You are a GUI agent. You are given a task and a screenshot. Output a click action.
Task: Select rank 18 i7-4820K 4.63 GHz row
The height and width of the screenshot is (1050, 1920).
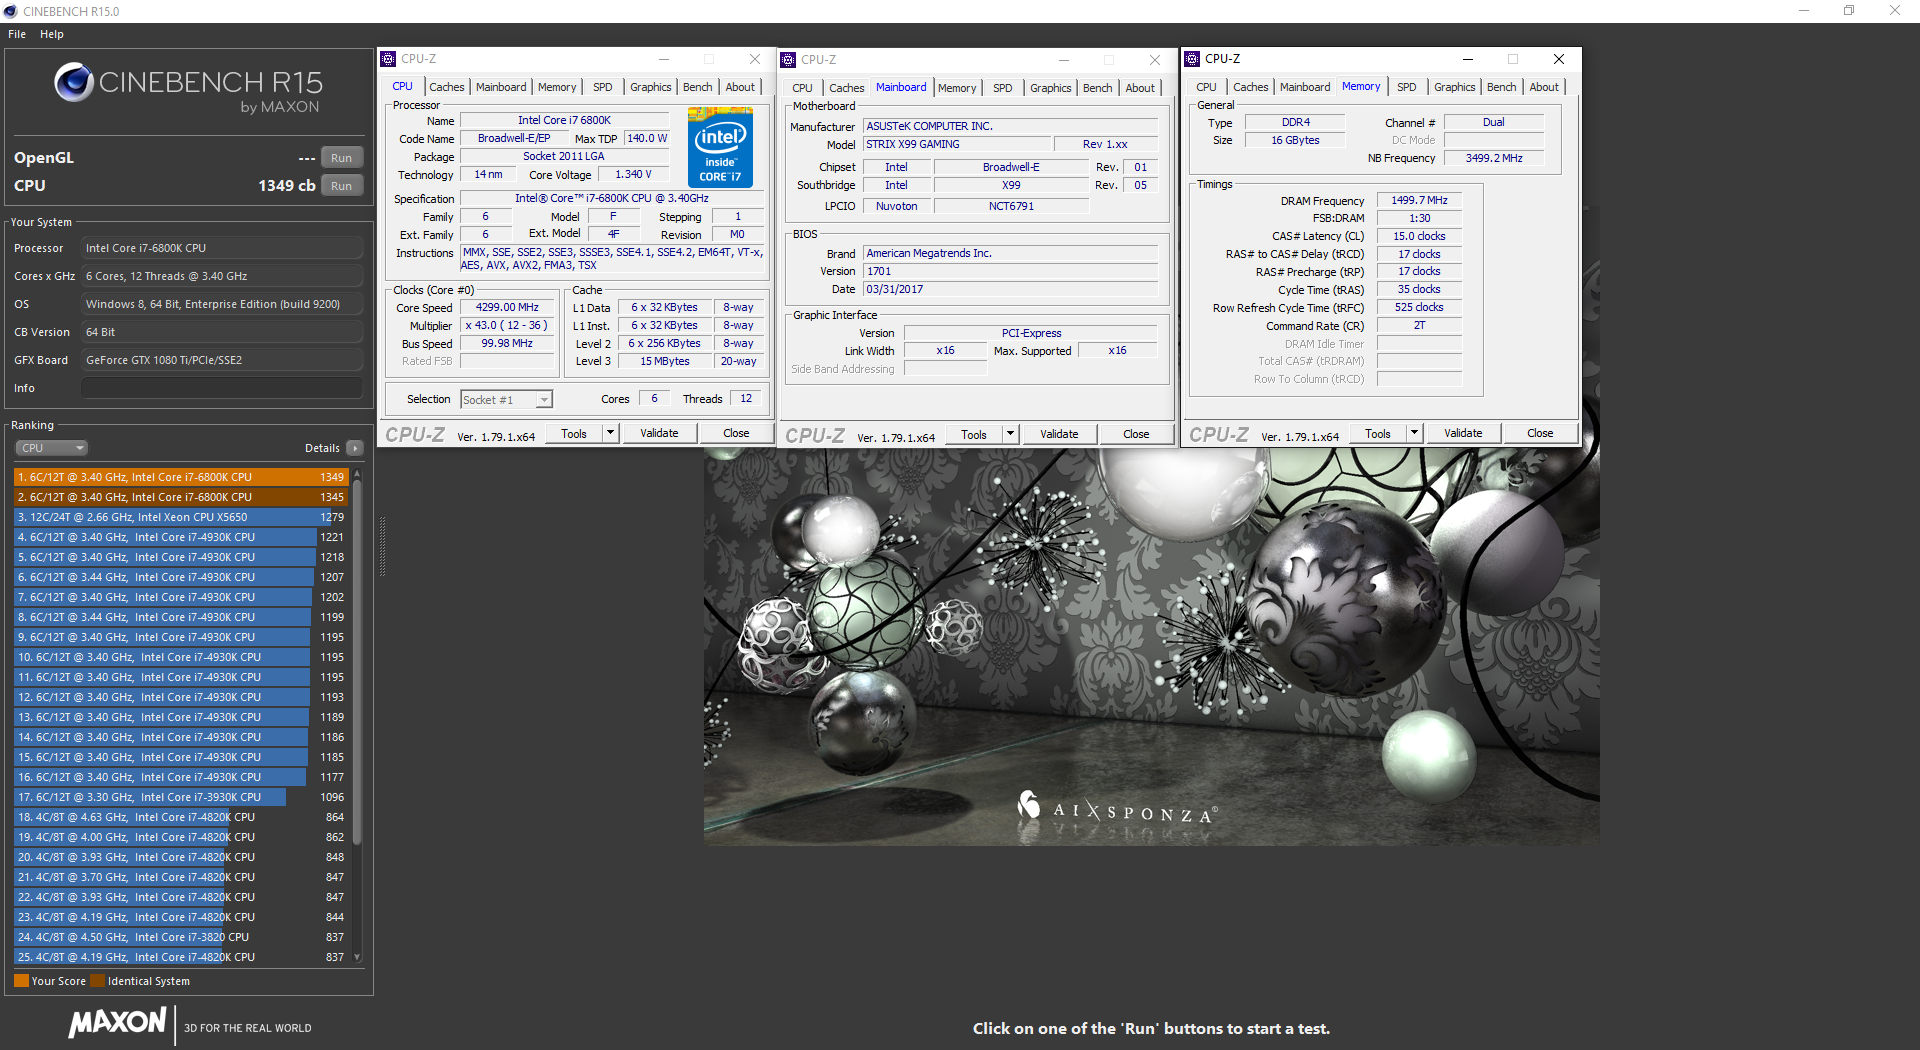[181, 817]
